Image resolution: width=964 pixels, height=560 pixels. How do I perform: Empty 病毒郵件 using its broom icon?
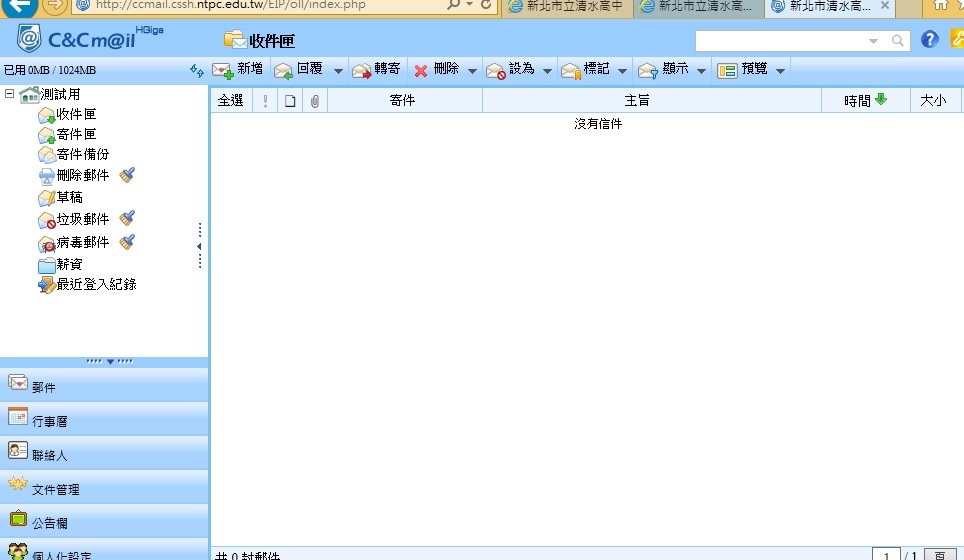tap(127, 242)
